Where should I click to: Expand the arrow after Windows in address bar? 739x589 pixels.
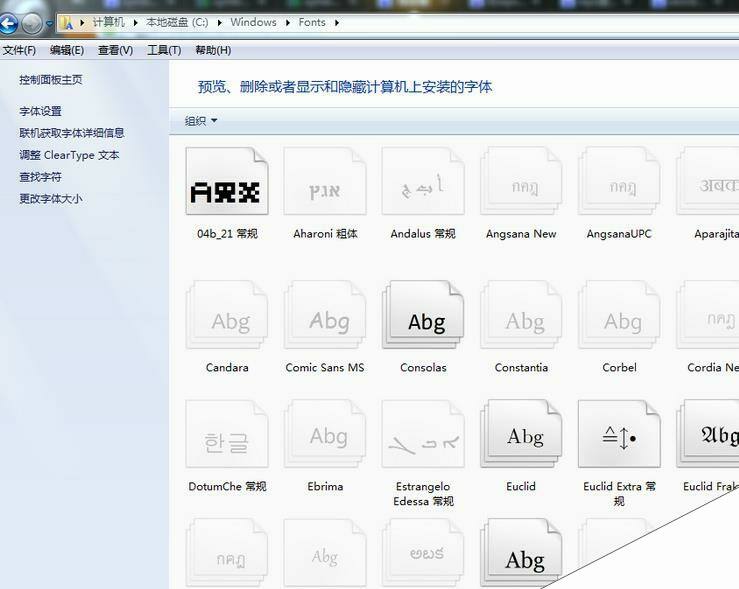tap(286, 23)
